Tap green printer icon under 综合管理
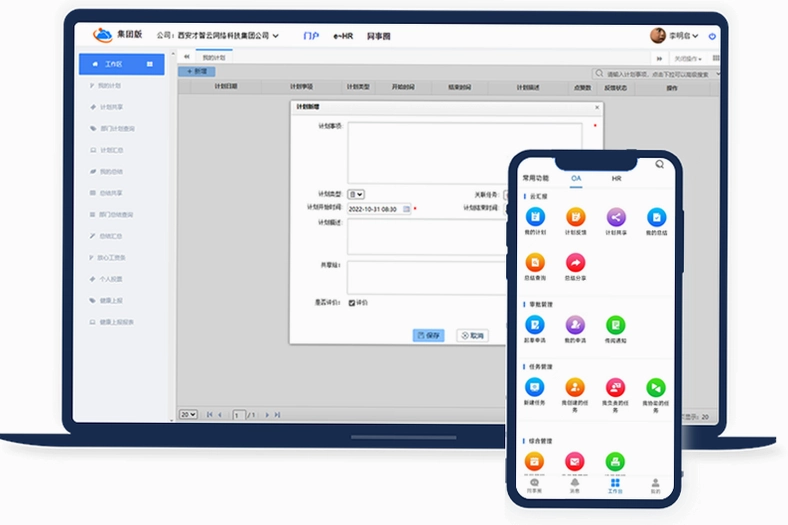788x525 pixels. [x=615, y=461]
